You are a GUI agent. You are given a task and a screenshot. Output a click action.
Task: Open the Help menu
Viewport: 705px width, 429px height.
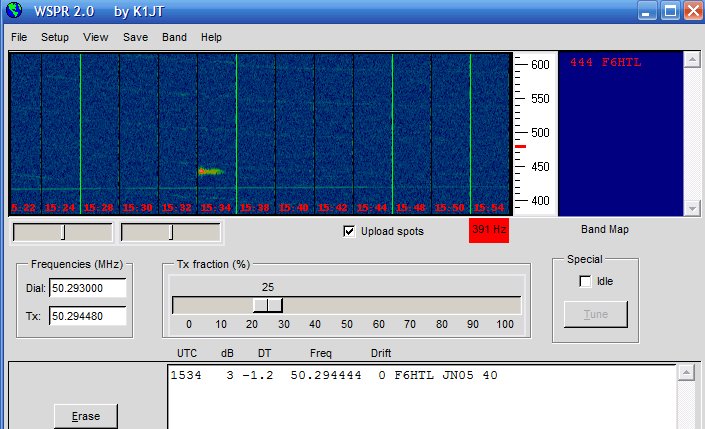(x=211, y=37)
